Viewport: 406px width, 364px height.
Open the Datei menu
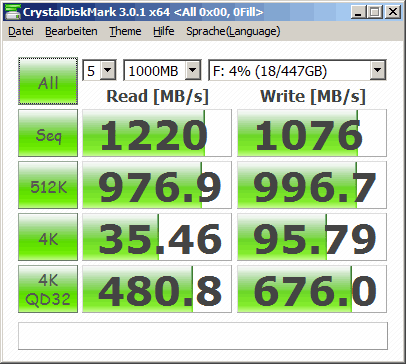point(21,31)
